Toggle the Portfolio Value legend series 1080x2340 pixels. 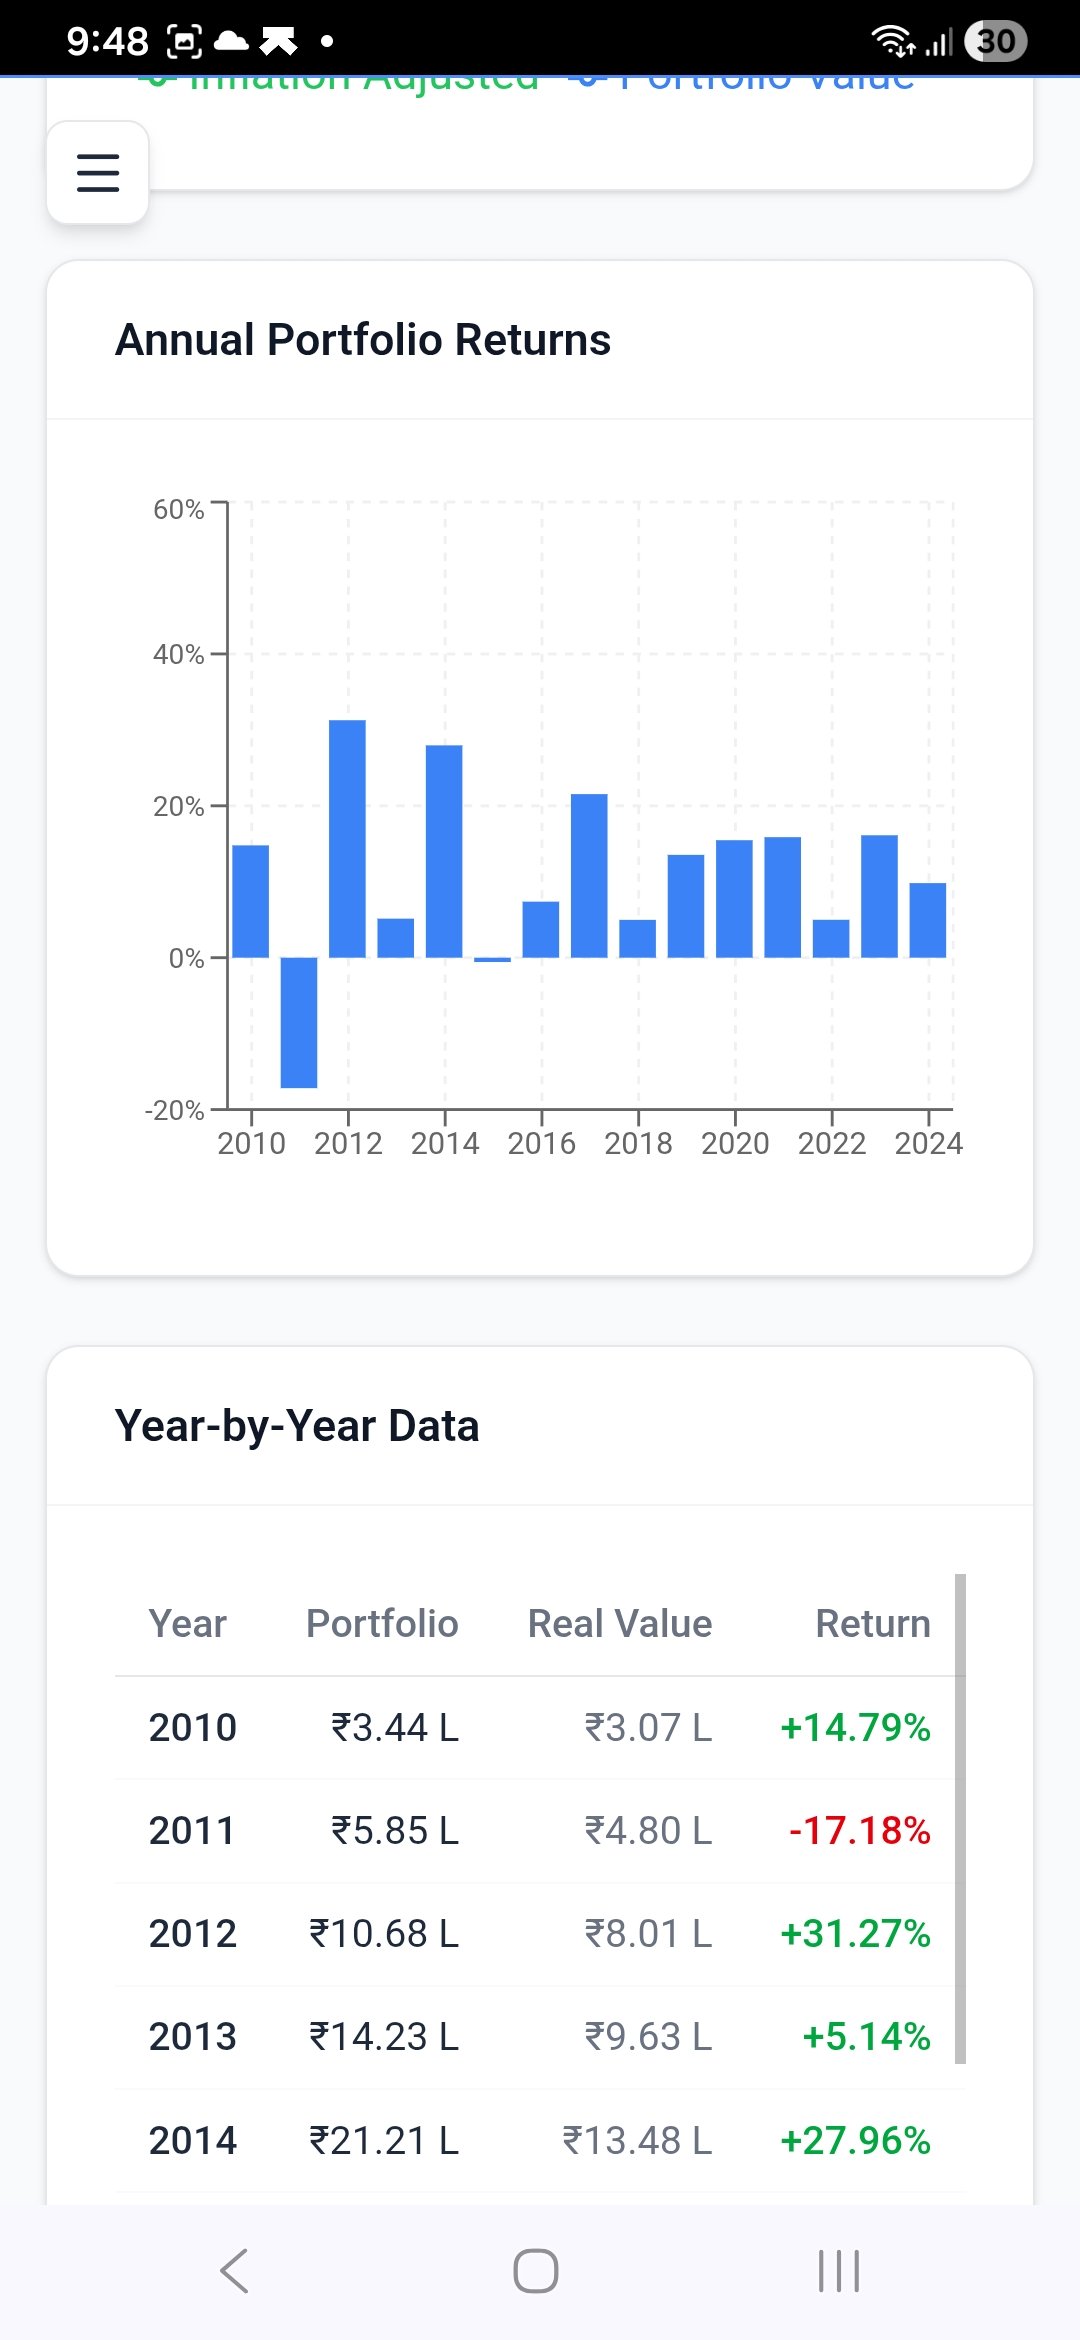coord(742,80)
